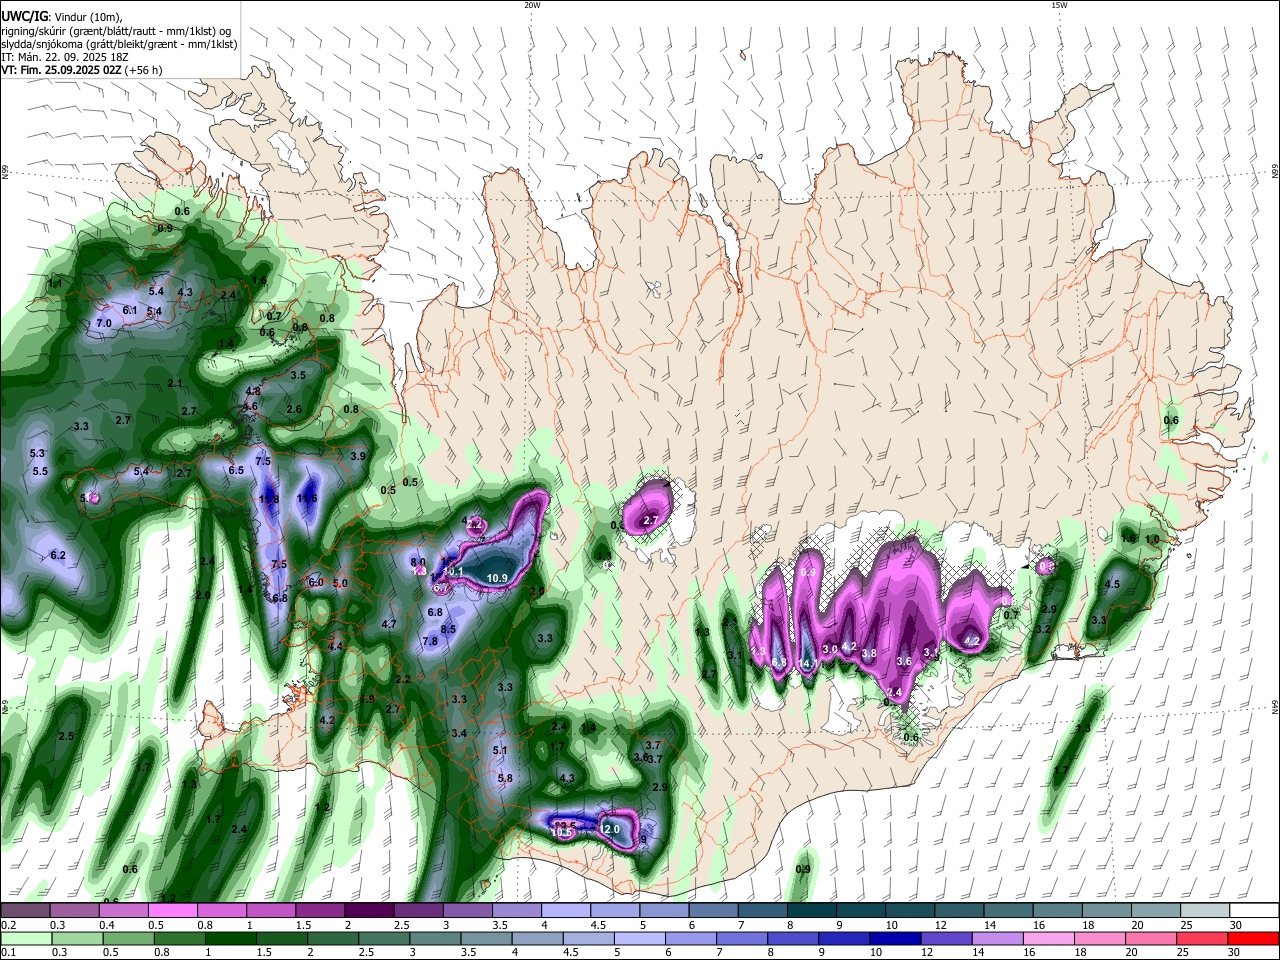The height and width of the screenshot is (960, 1280).
Task: Select the 'IT: Mán. 22. 09. 2025 18Z' line
Action: tap(66, 57)
